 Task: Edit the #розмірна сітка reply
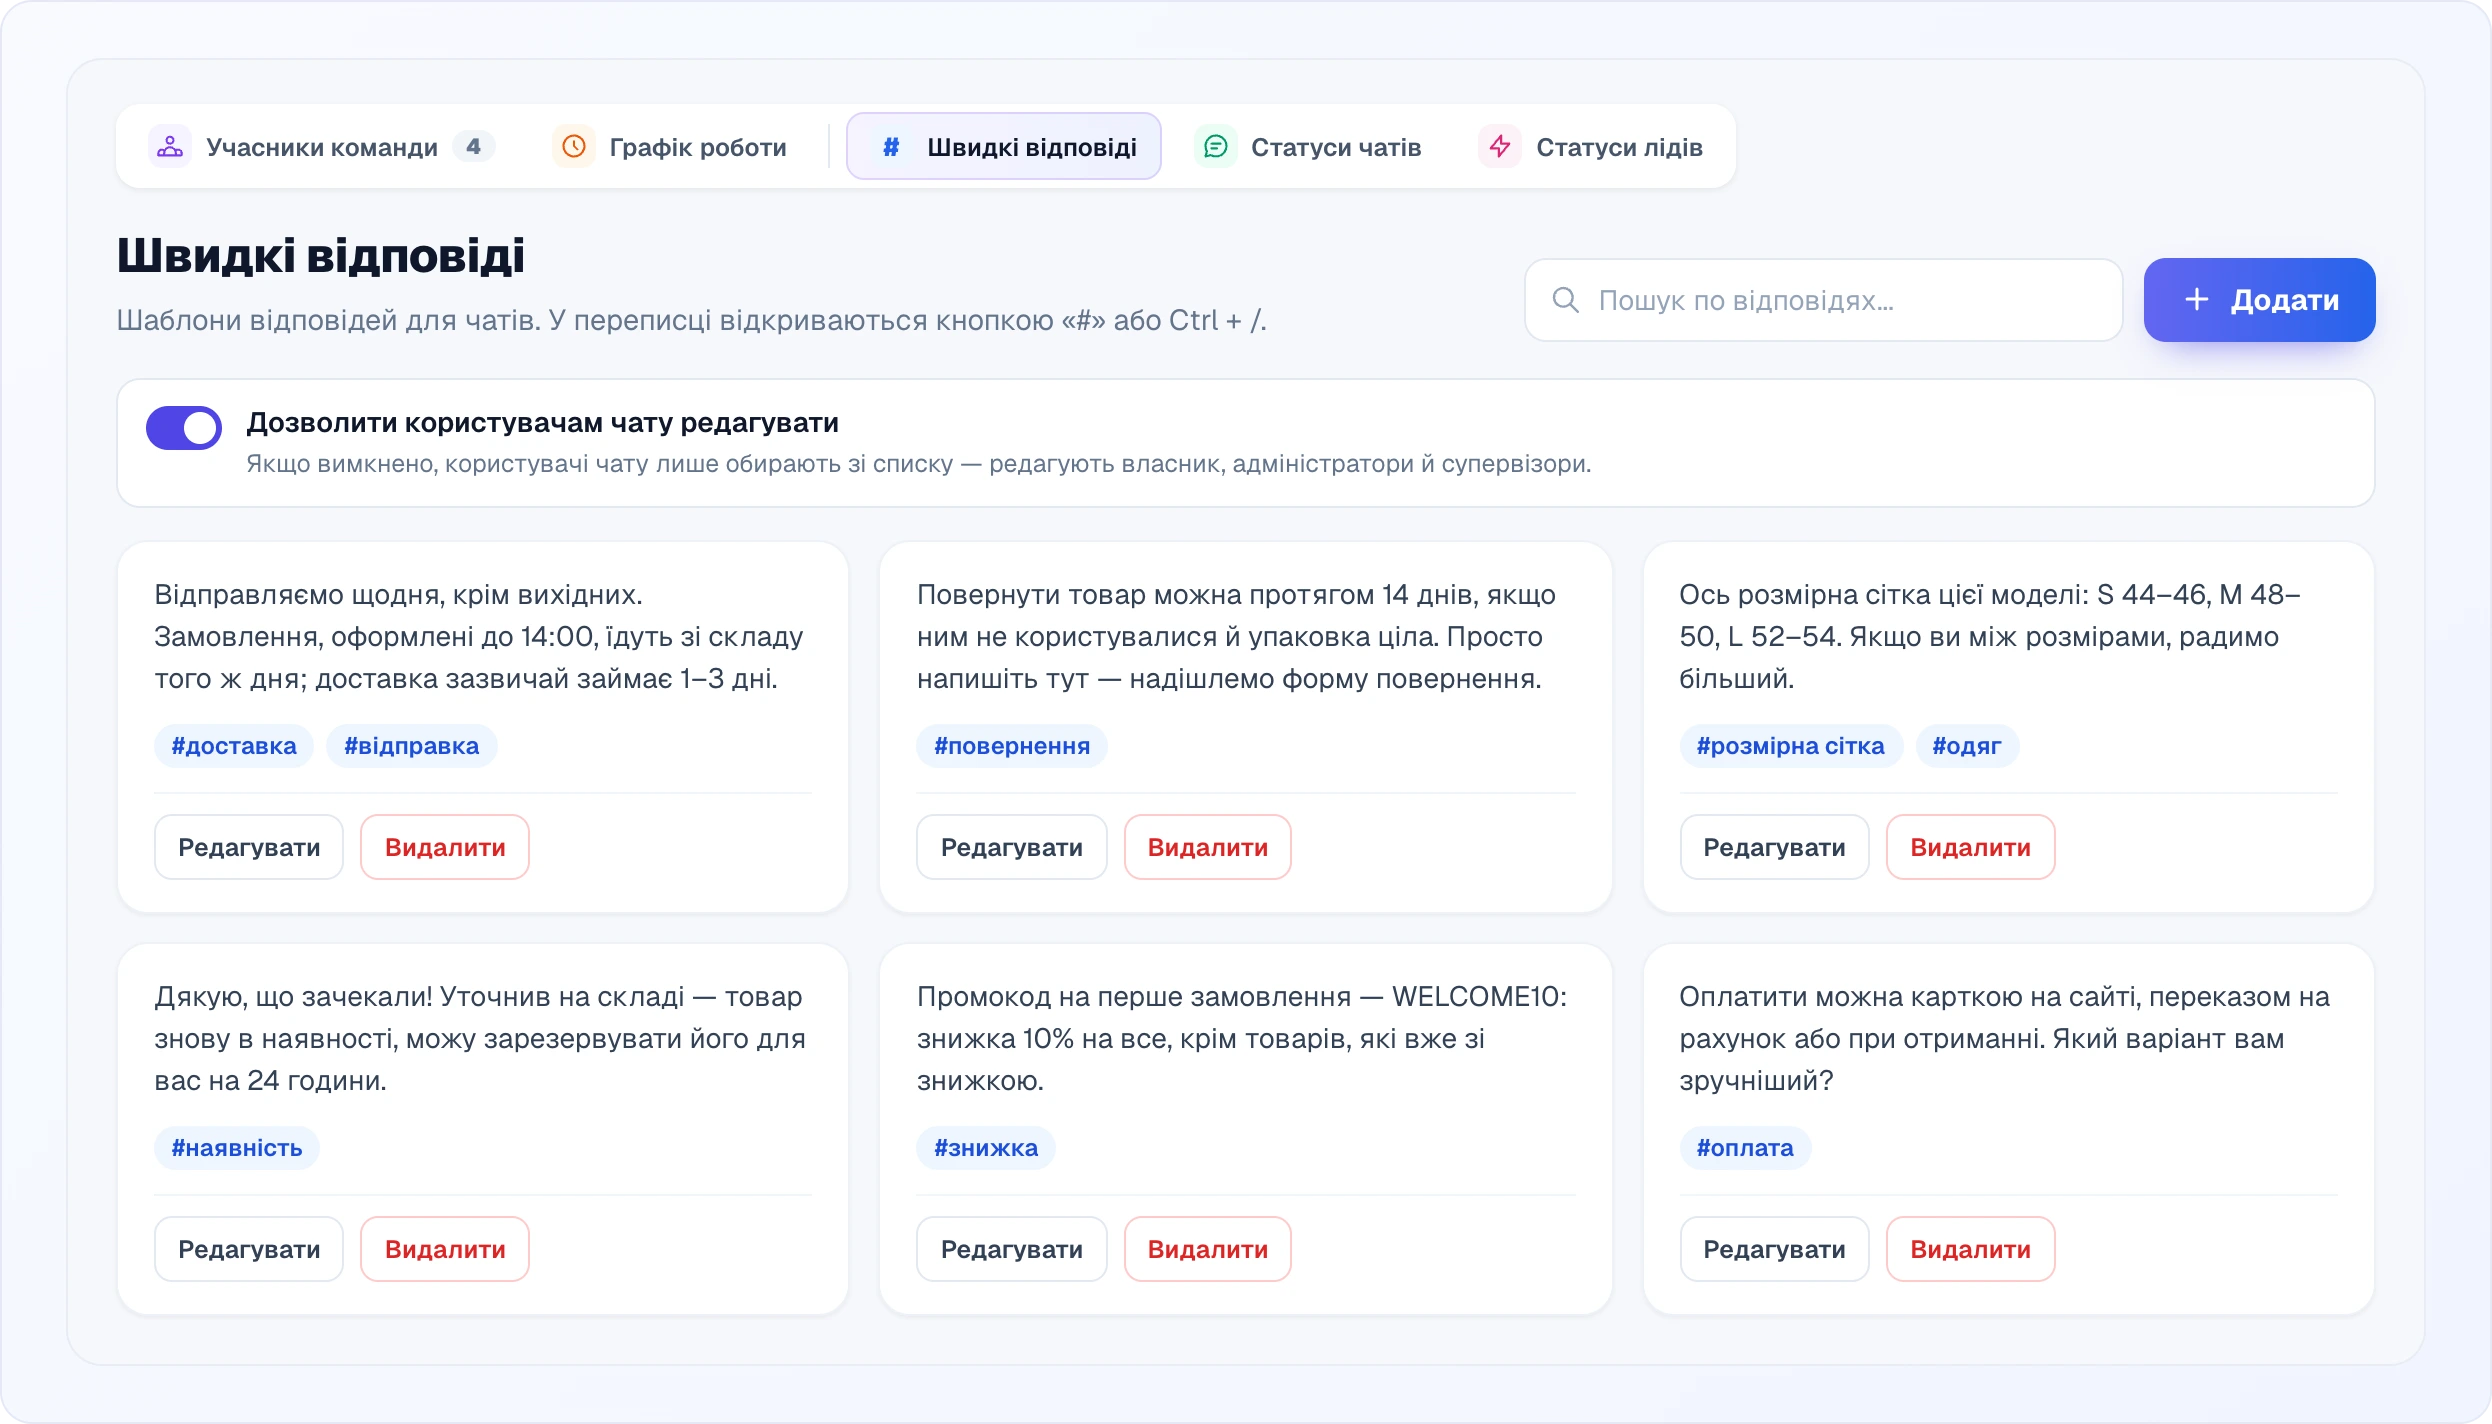click(1775, 847)
